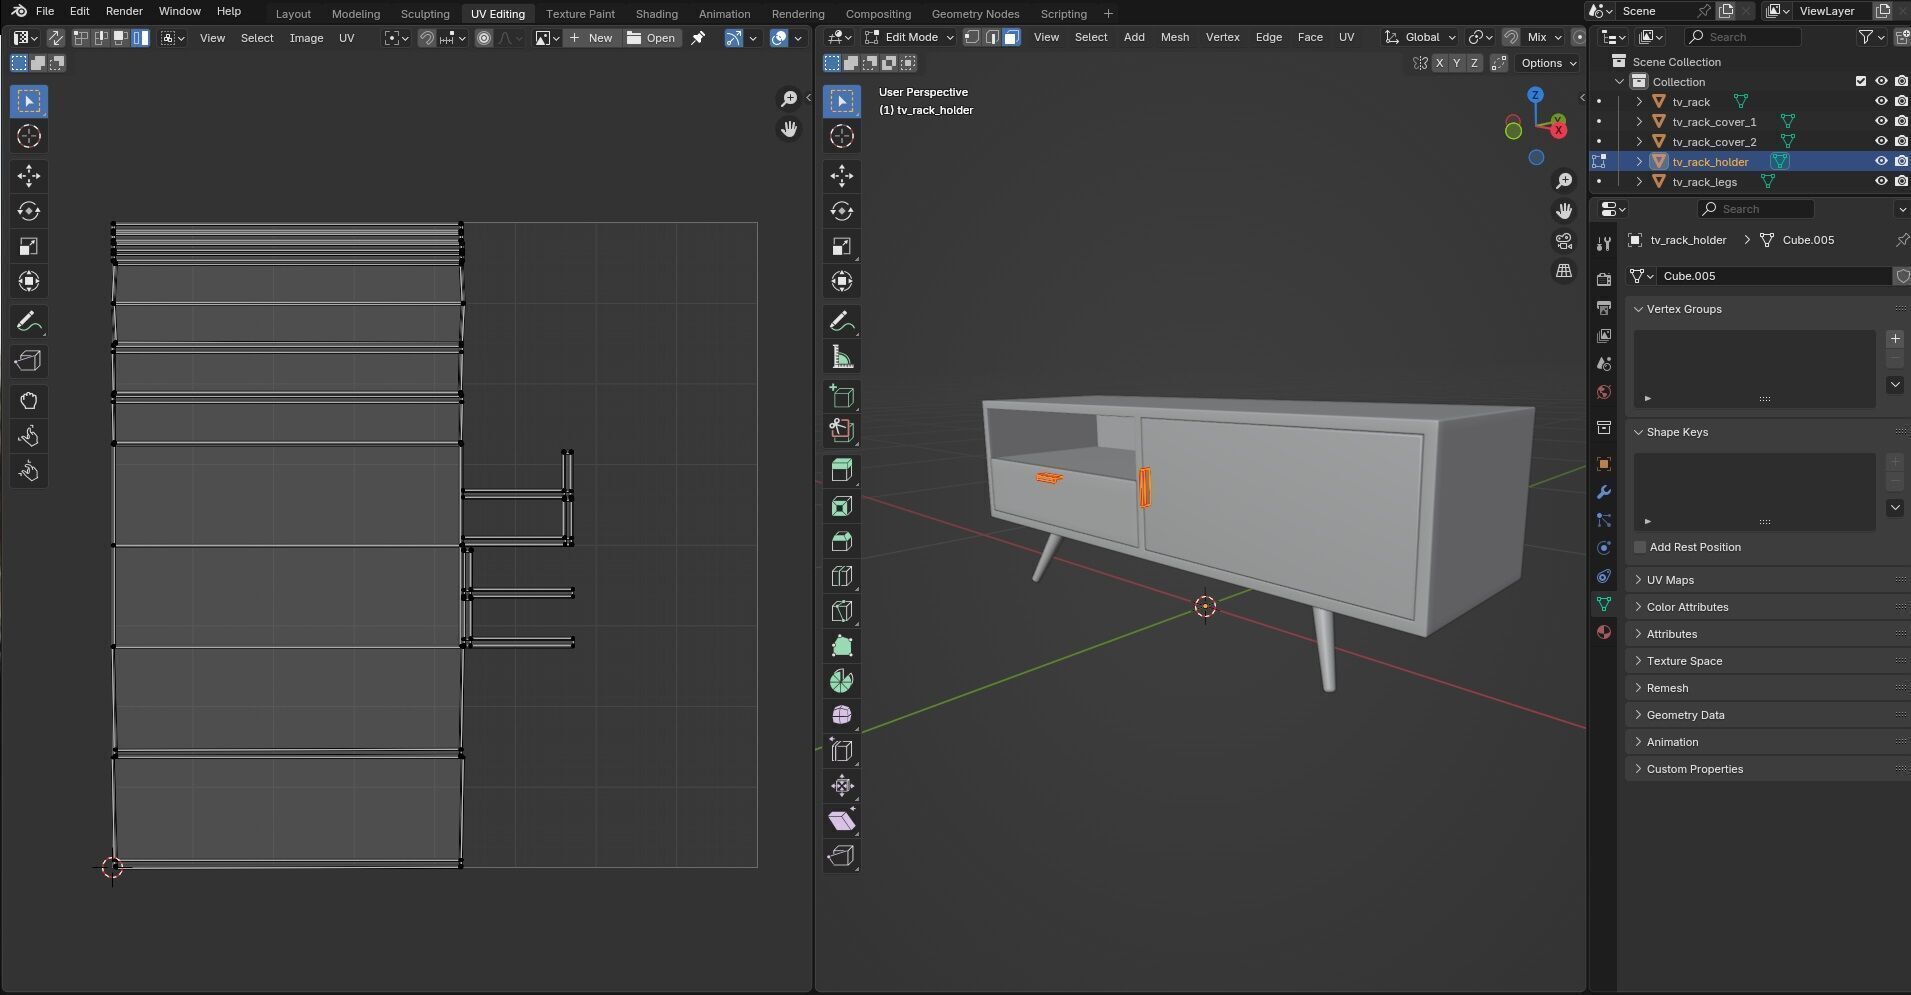Select the Measure tool in 3D viewport
This screenshot has height=995, width=1911.
click(841, 357)
